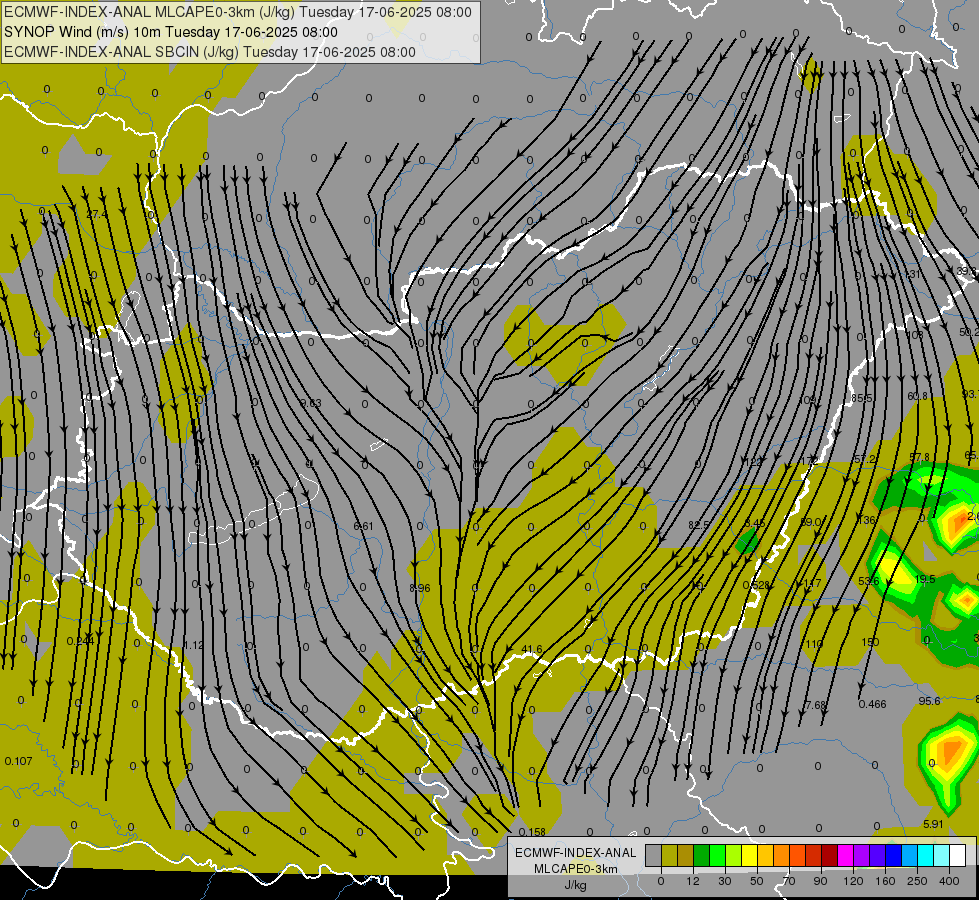The width and height of the screenshot is (979, 900).
Task: Click the 120 tick label in legend
Action: point(853,881)
